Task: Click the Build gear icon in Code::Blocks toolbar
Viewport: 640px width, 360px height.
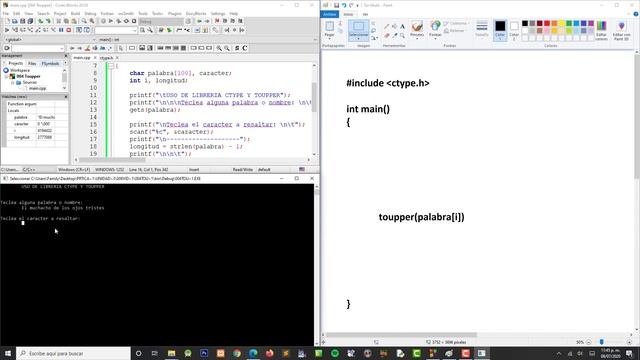Action: (103, 21)
